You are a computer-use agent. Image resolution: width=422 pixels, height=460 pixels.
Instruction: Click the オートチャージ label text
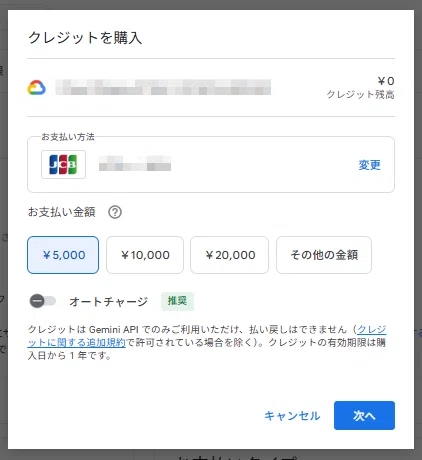(x=108, y=301)
